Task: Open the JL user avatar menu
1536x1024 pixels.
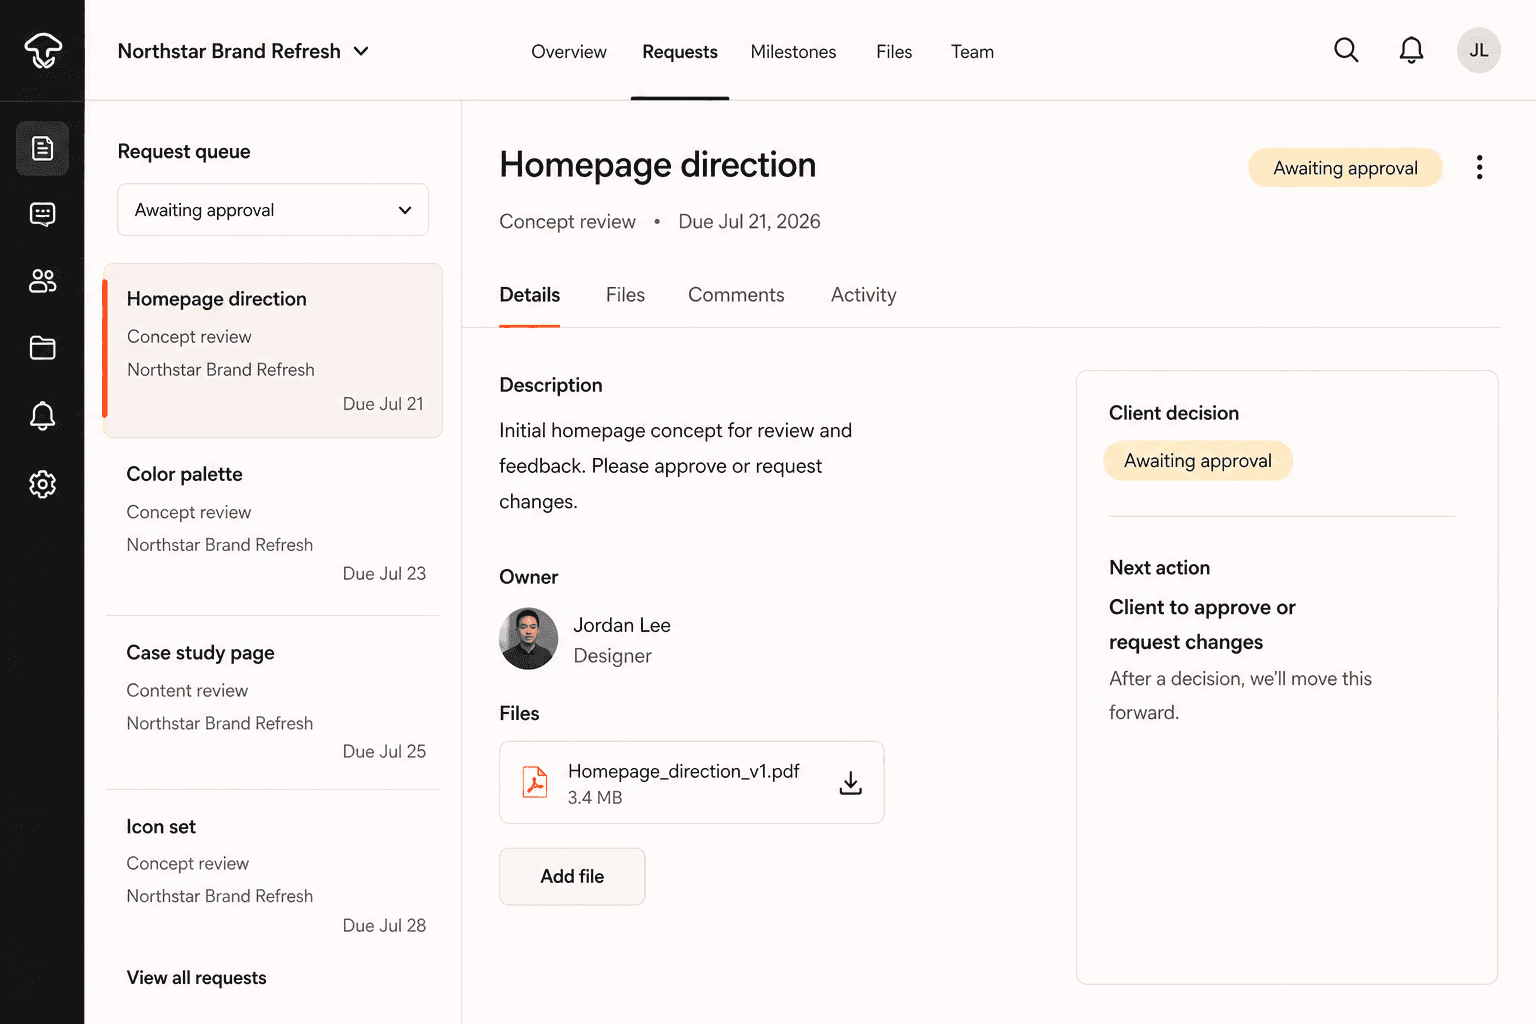Action: 1478,50
